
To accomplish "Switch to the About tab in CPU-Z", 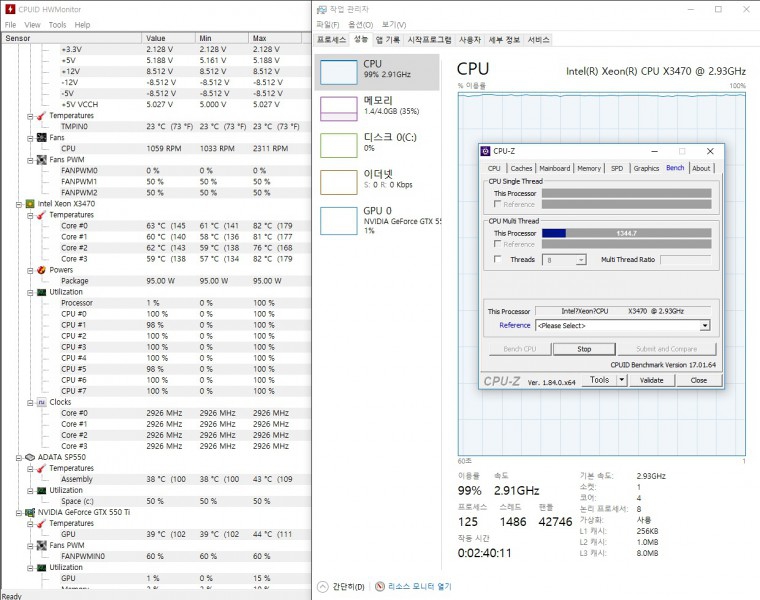I will [701, 169].
